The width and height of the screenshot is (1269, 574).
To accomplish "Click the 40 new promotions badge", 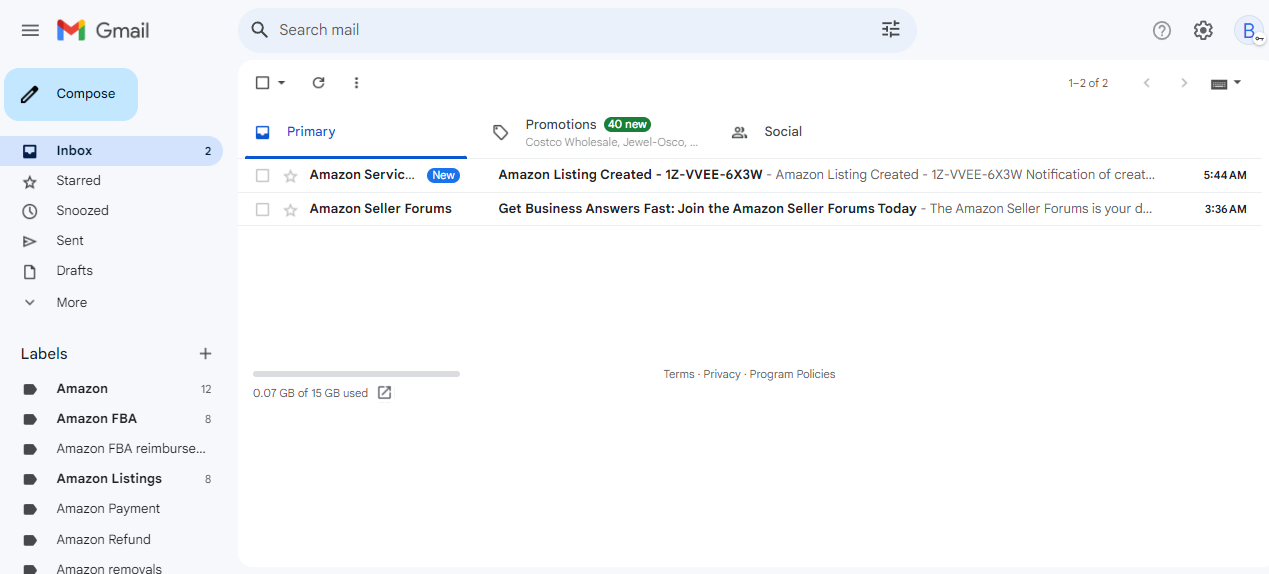I will click(627, 125).
